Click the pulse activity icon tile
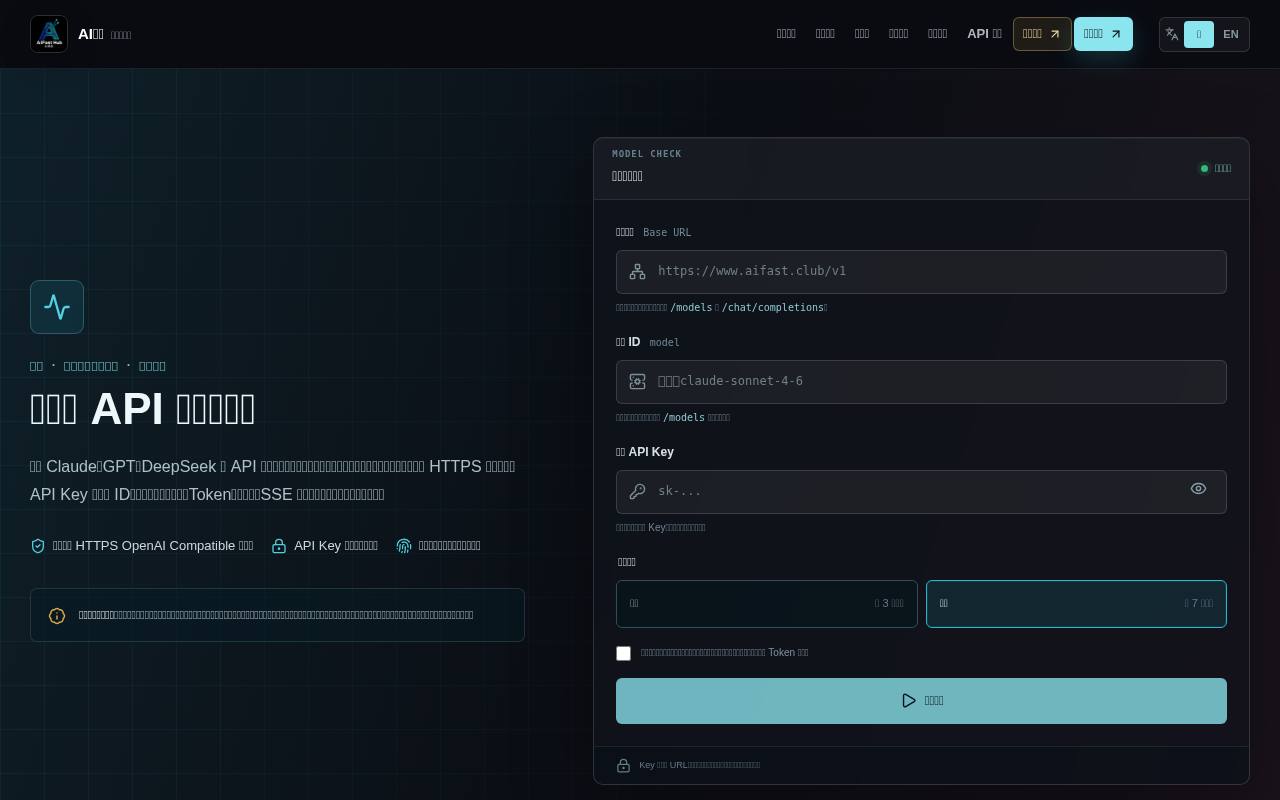1280x800 pixels. point(57,307)
